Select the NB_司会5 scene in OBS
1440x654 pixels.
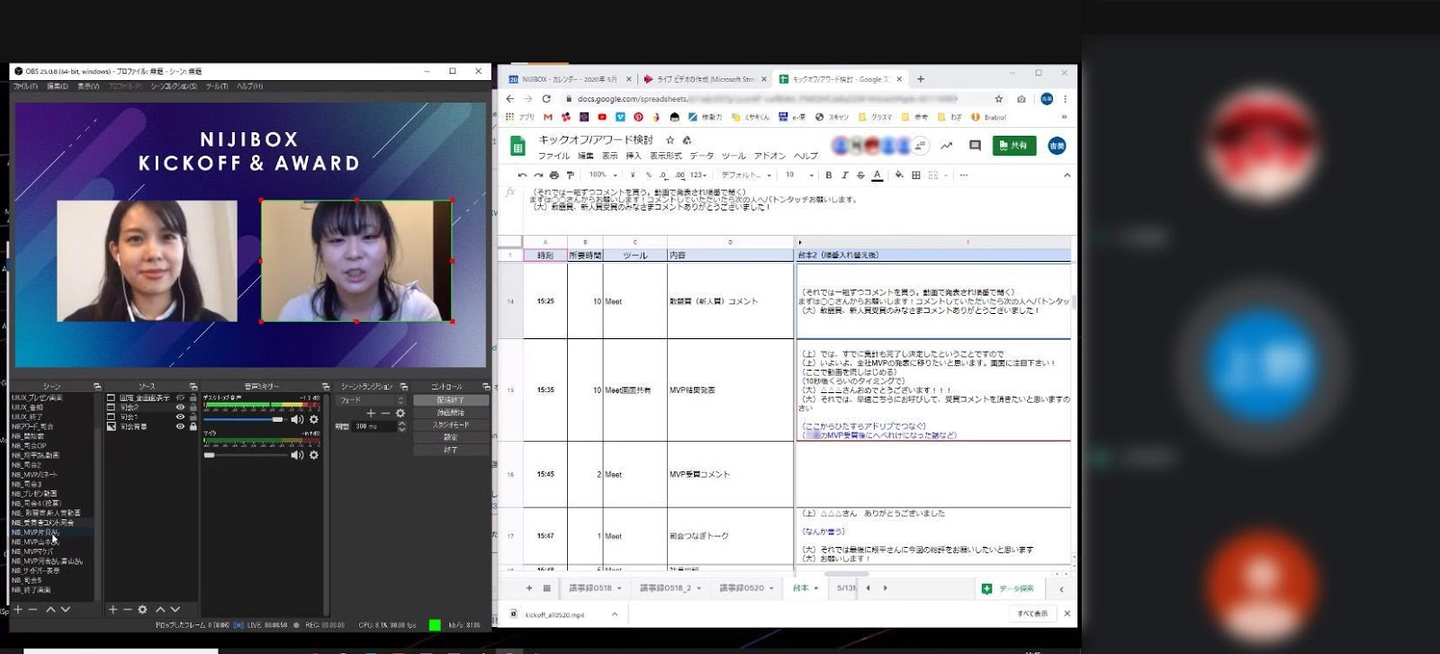coord(28,580)
